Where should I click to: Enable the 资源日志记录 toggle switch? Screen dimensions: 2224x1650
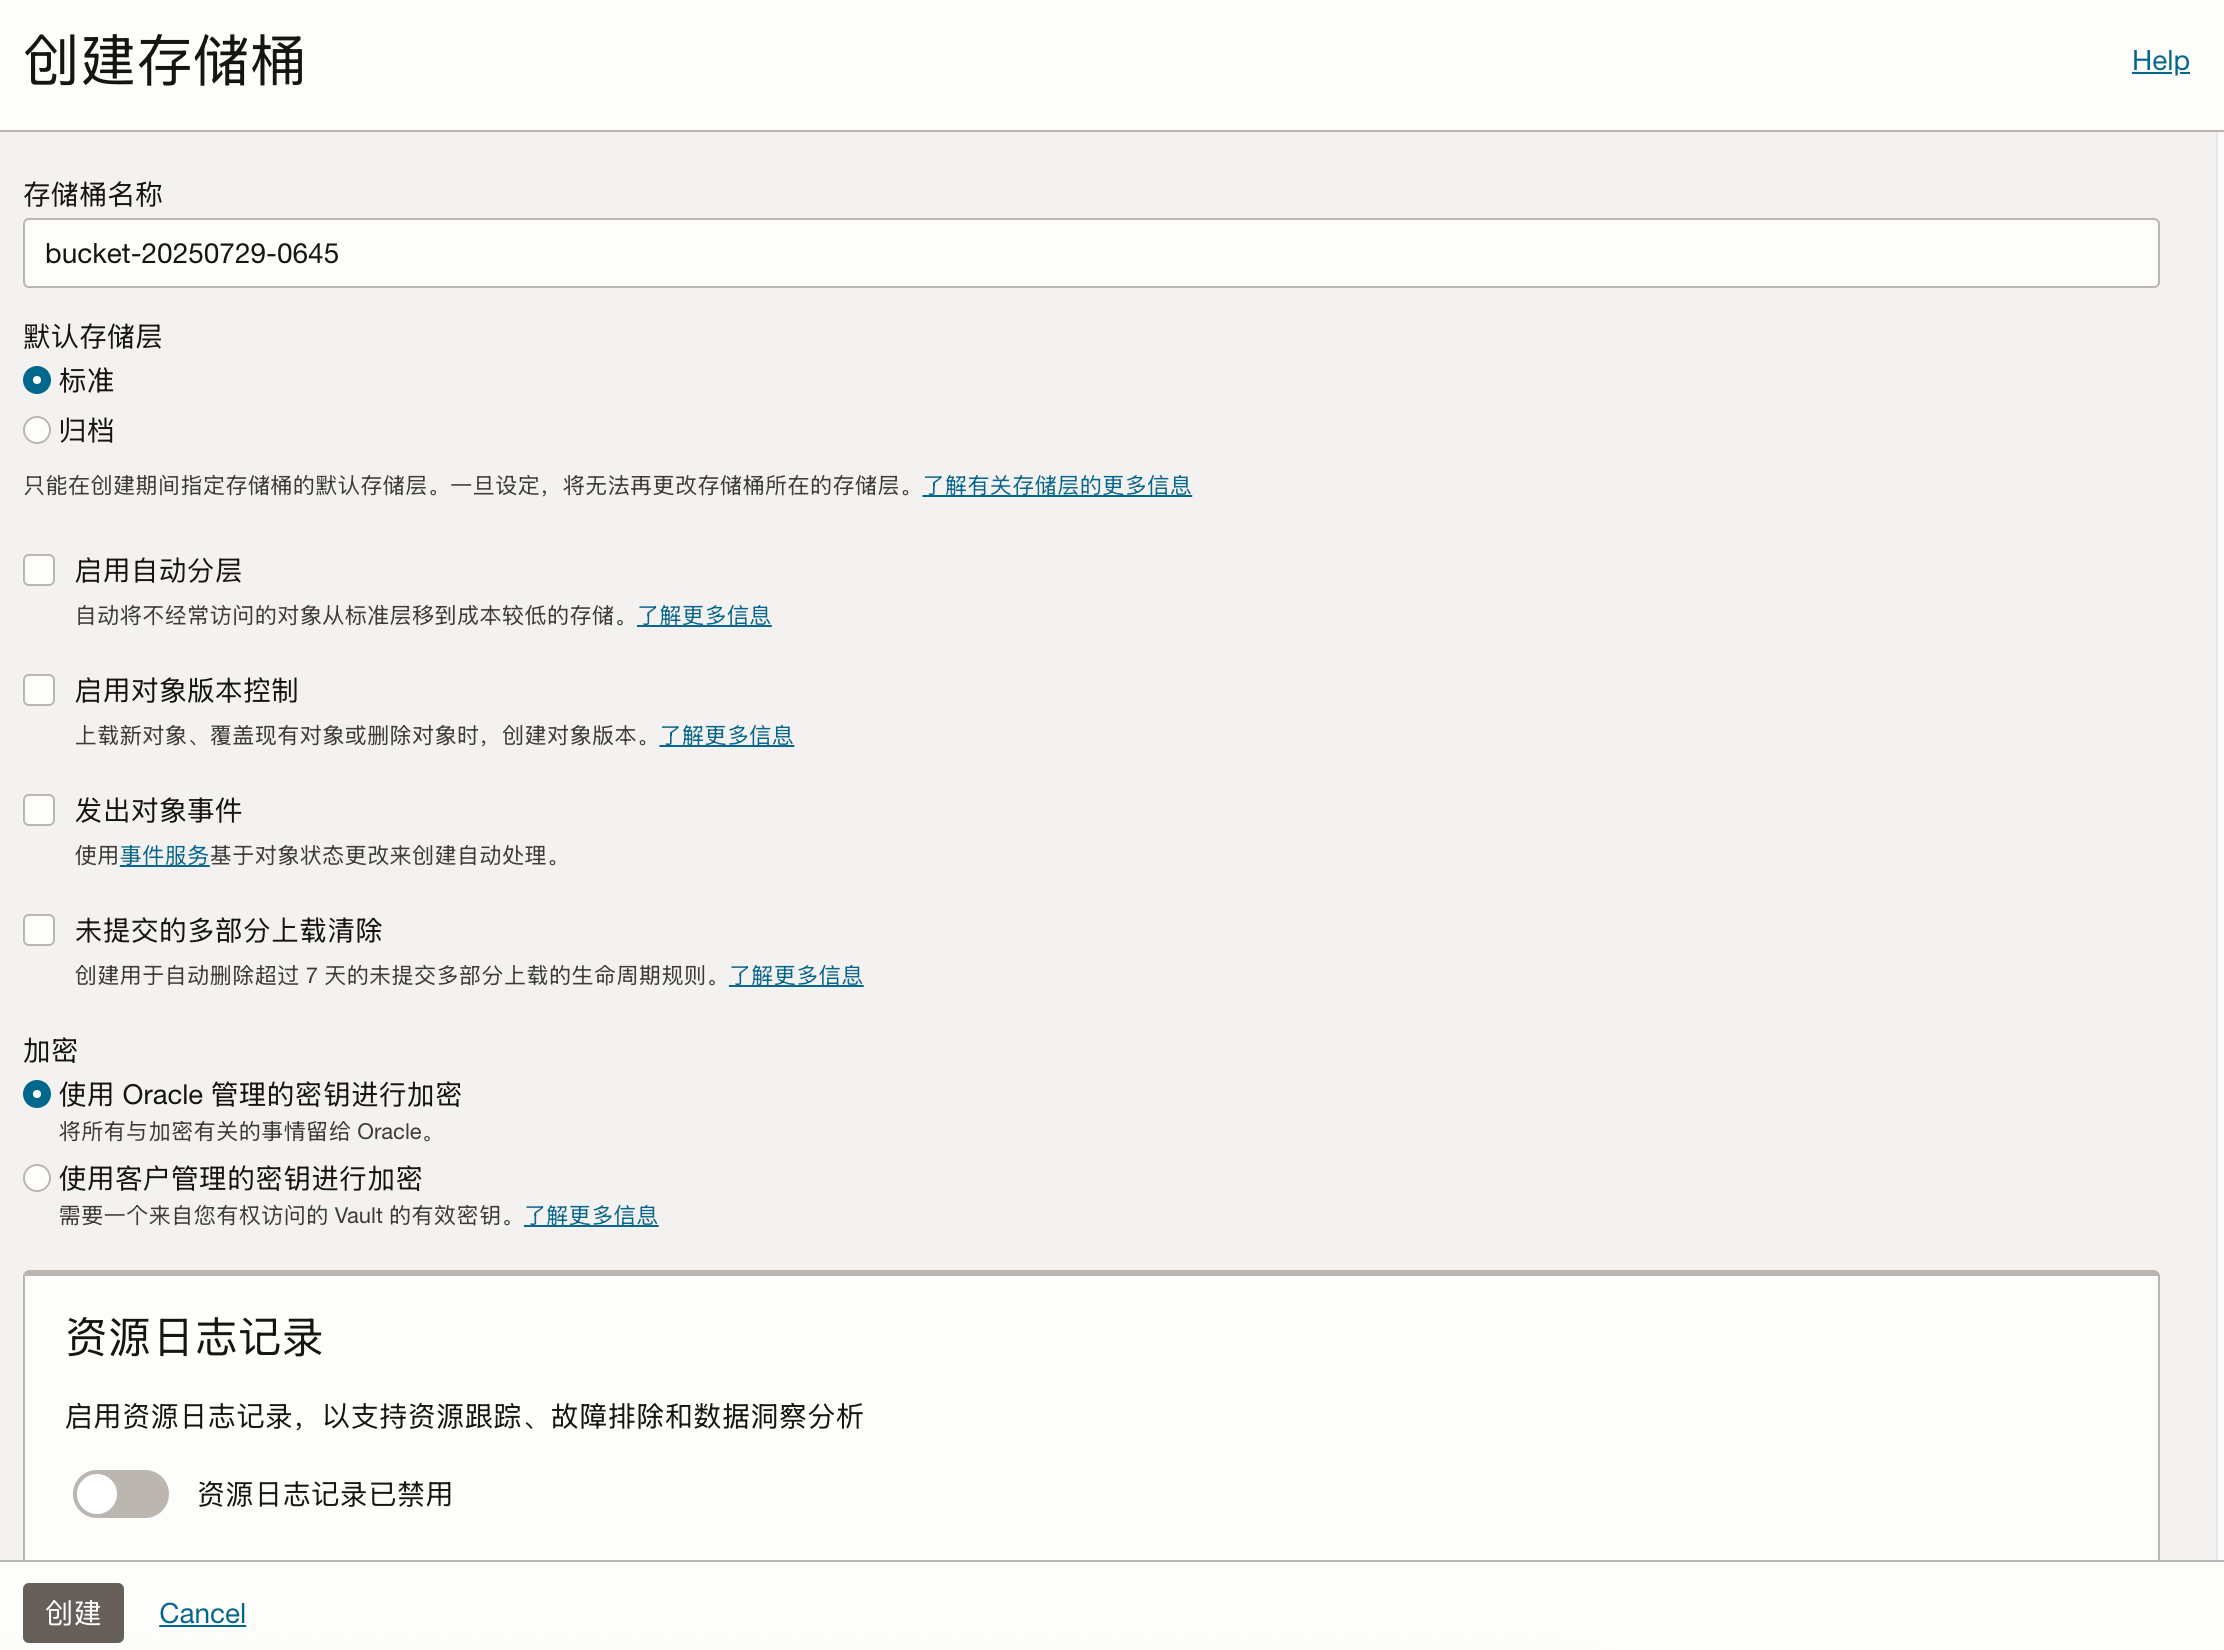(x=120, y=1494)
